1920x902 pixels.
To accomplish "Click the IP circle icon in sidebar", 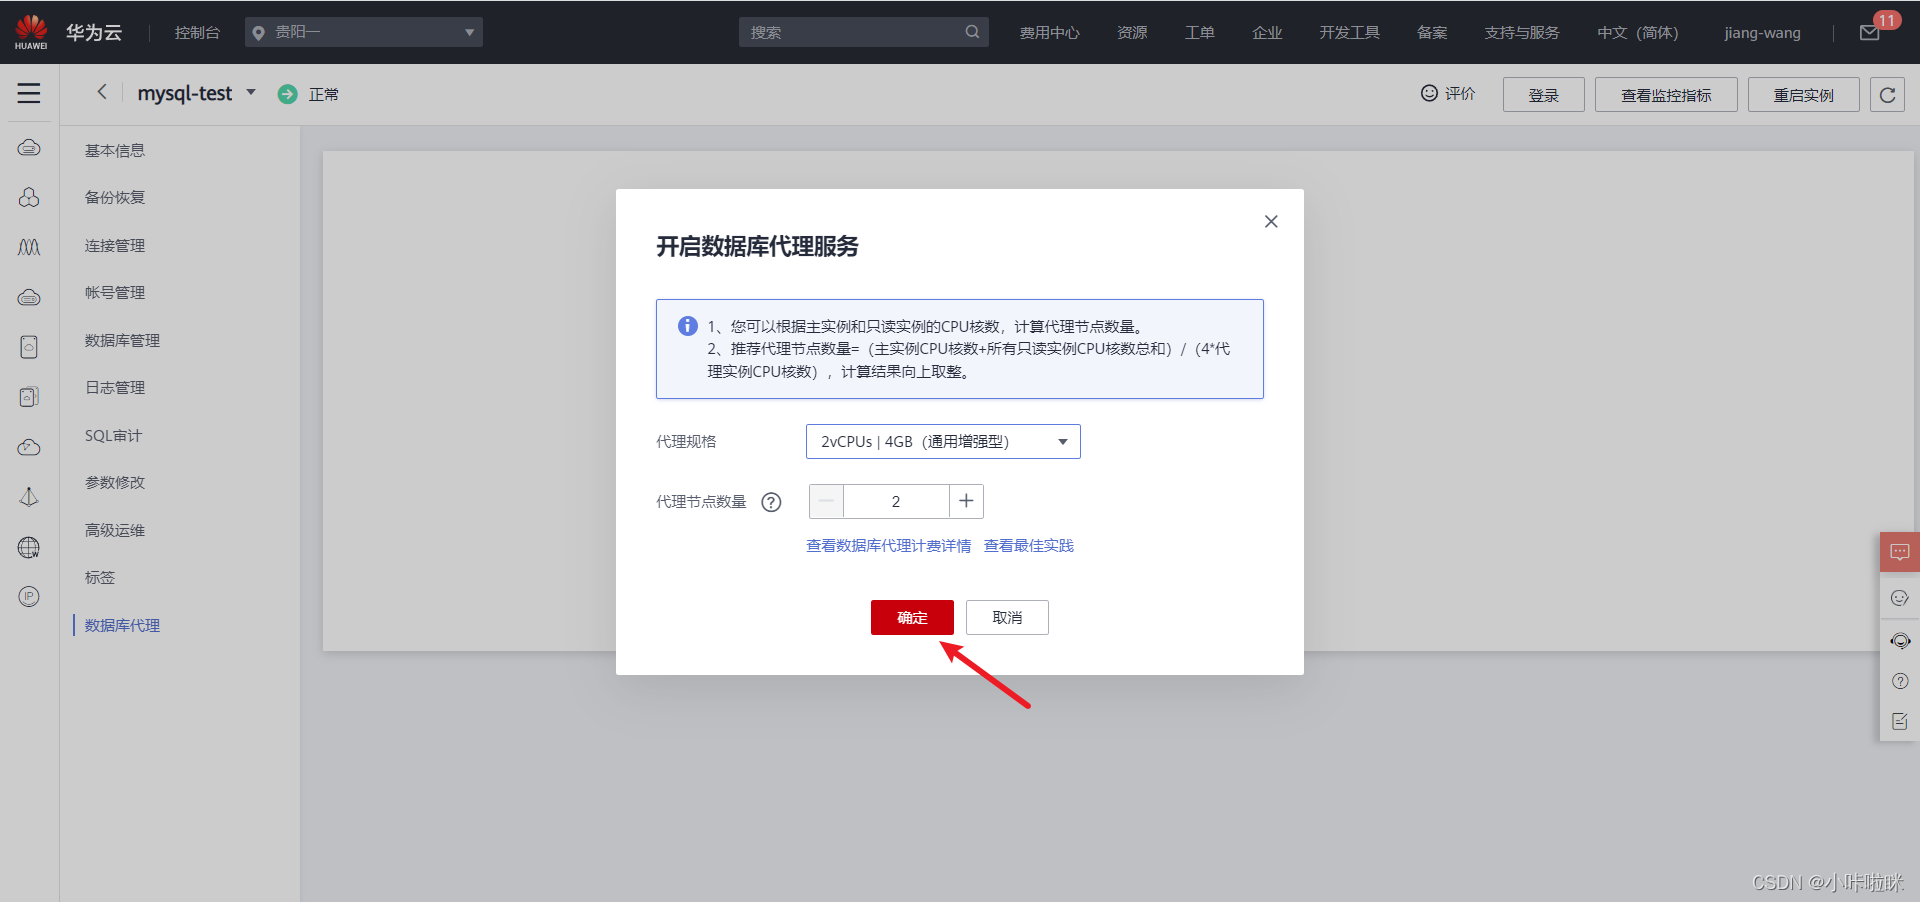I will pos(29,597).
